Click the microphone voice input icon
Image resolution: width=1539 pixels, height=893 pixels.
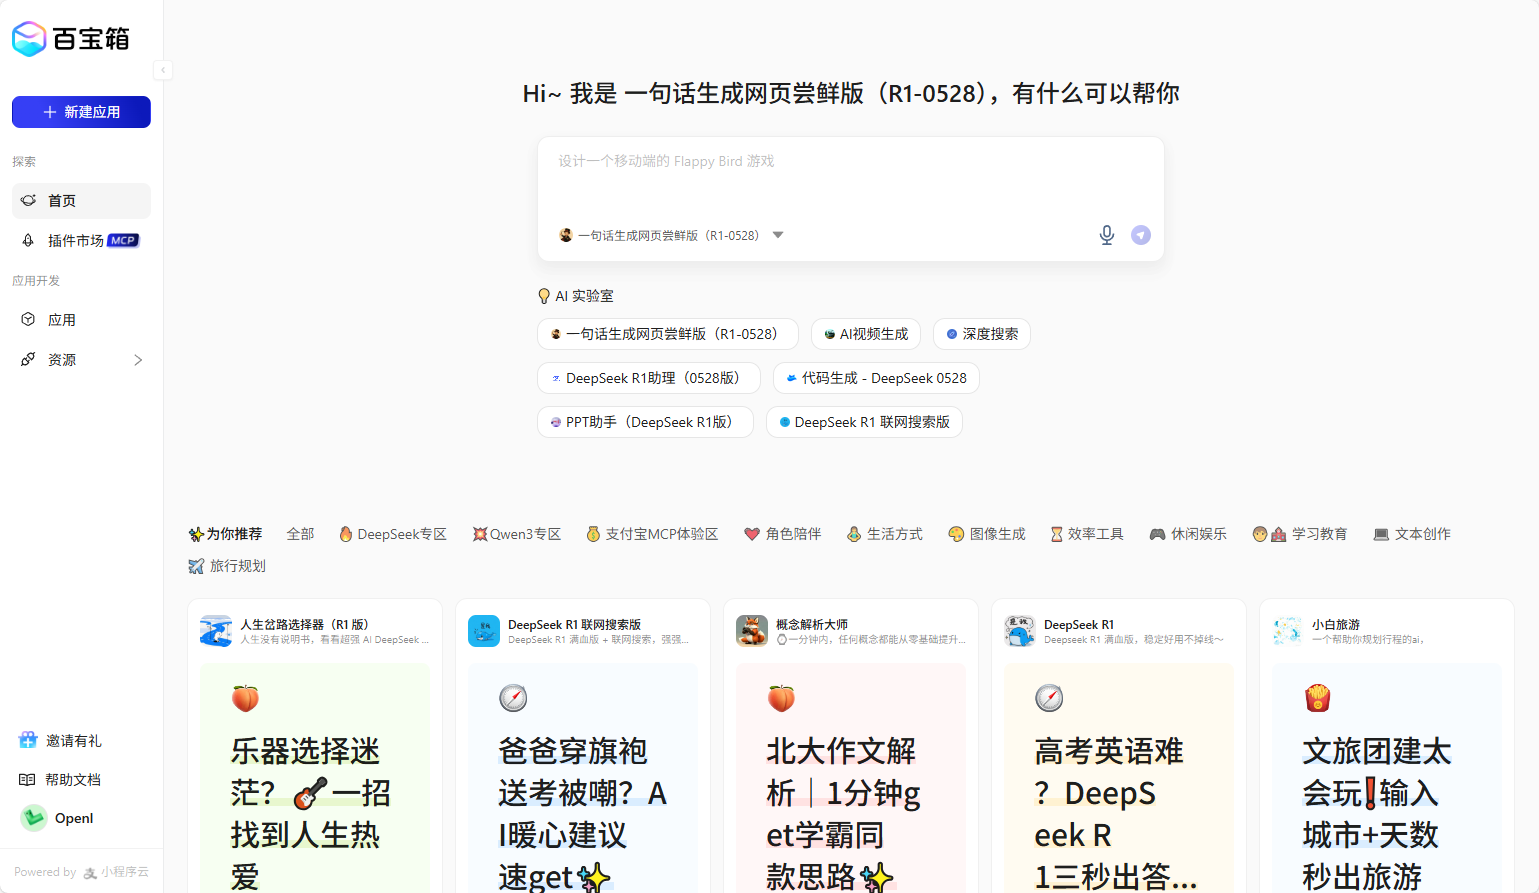coord(1106,235)
